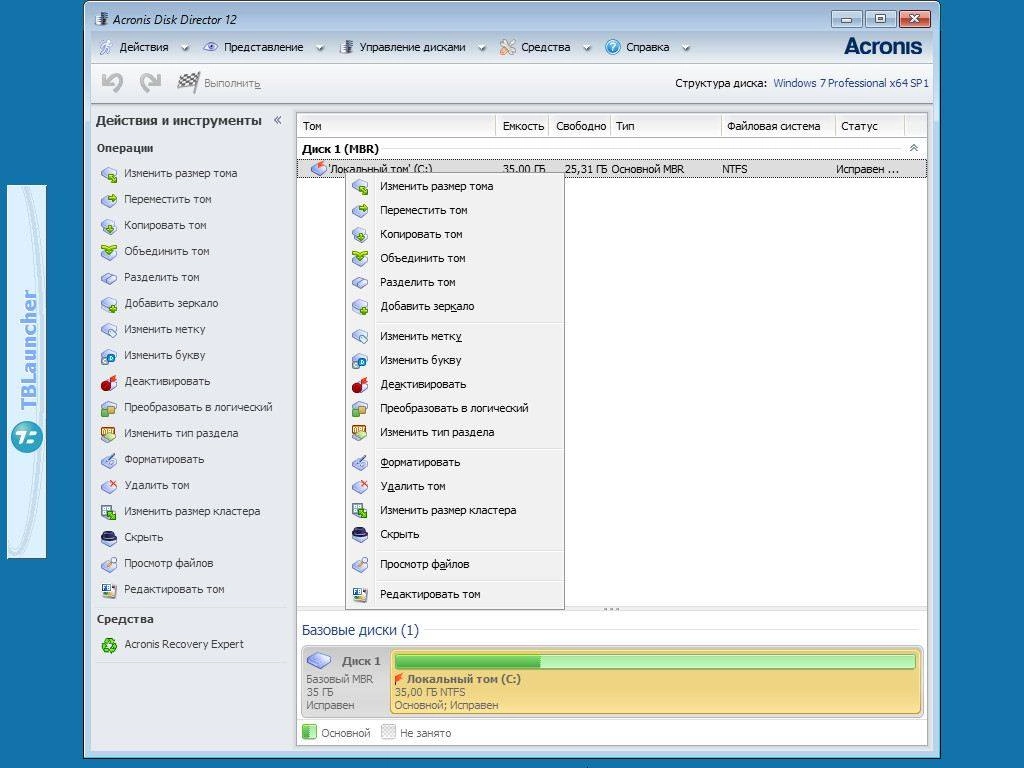Screen dimensions: 1024x768
Task: Click the sidebar hat icon for Скрыть
Action: click(x=108, y=537)
